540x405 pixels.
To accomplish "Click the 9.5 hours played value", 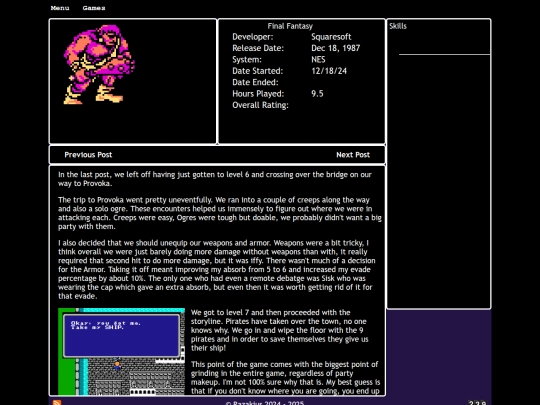I will coord(317,94).
